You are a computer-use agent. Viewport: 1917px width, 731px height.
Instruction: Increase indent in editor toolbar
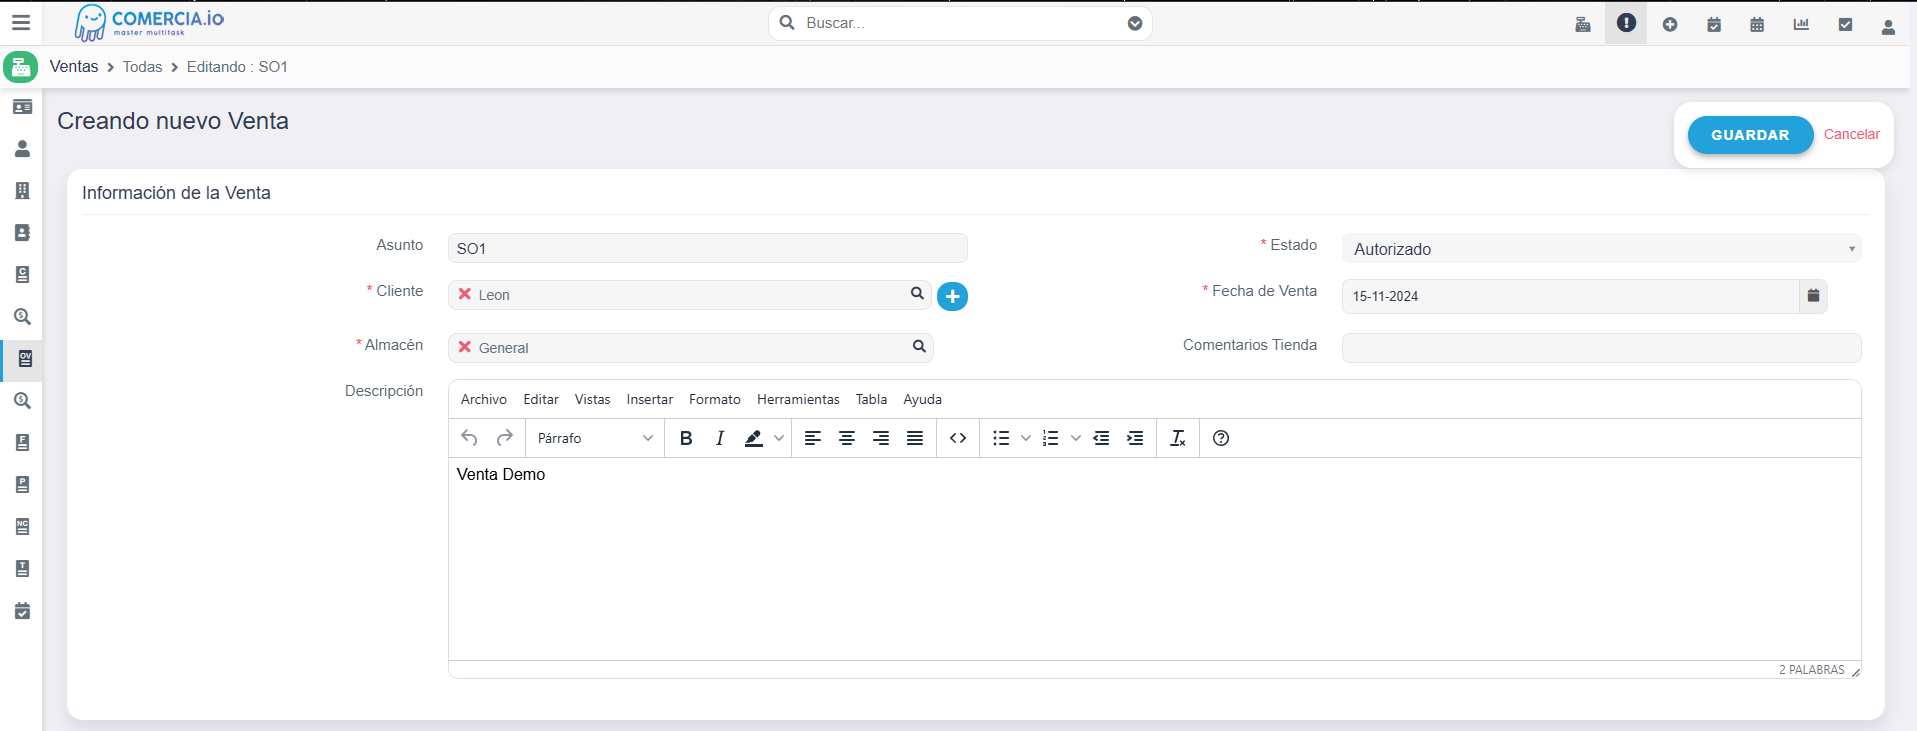[x=1135, y=438]
